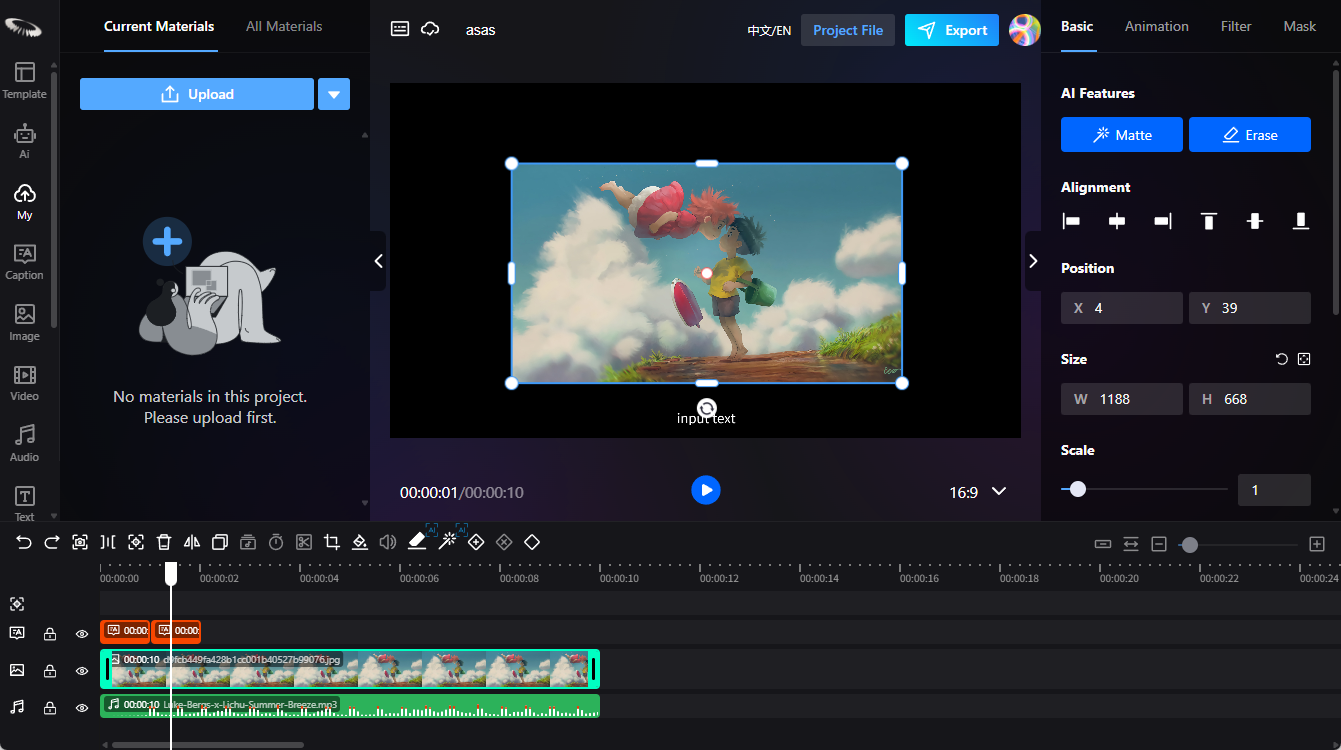The width and height of the screenshot is (1341, 750).
Task: Click the redo arrow in timeline toolbar
Action: (x=52, y=542)
